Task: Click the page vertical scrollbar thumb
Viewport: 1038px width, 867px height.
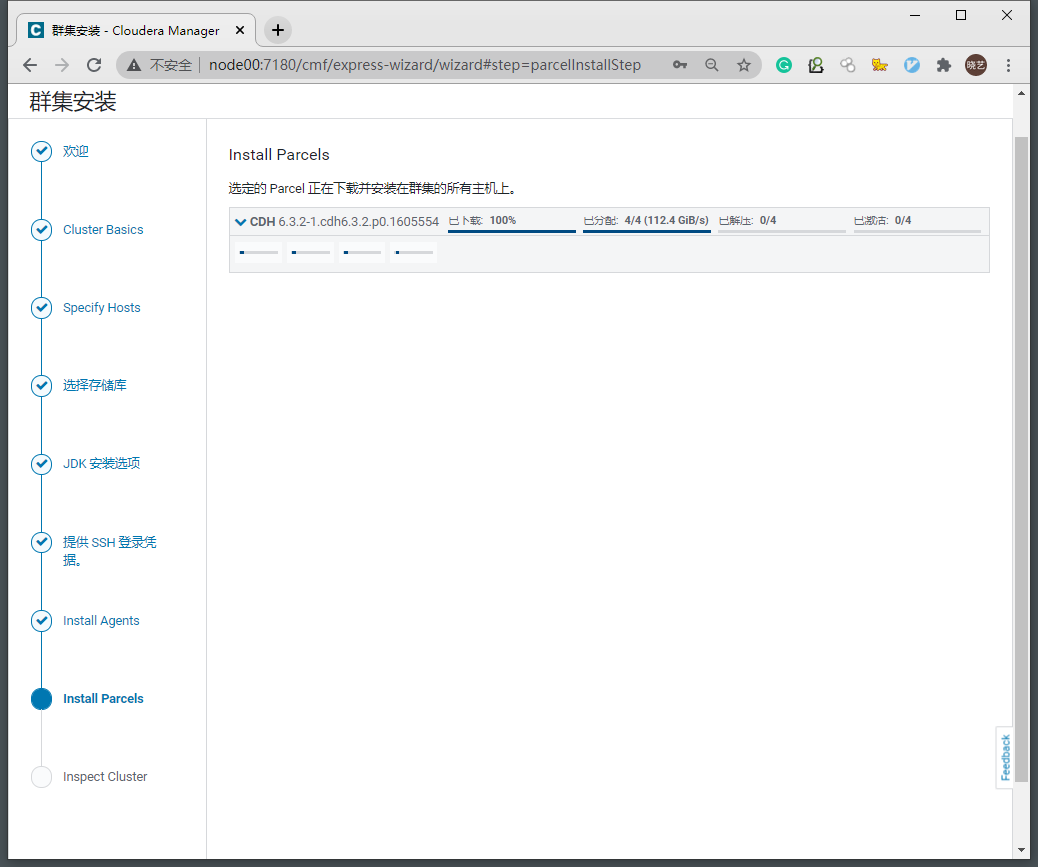Action: click(x=1021, y=458)
